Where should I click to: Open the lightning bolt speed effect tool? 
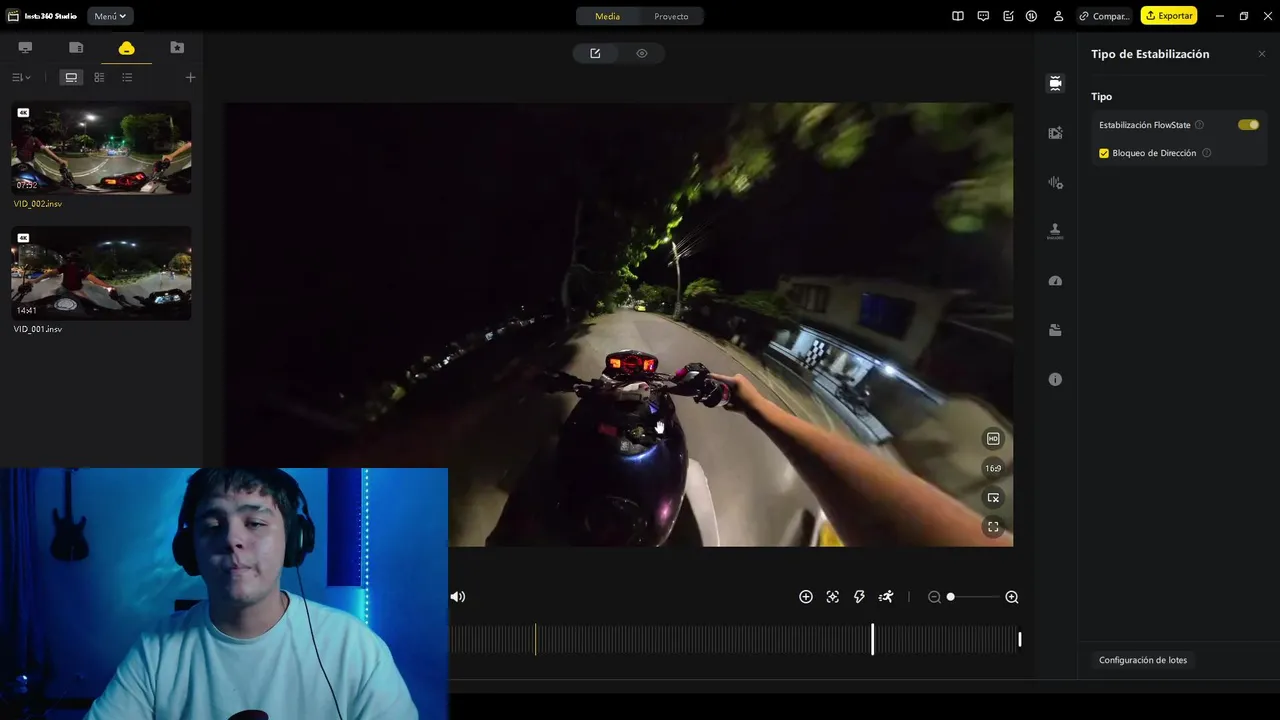pos(859,597)
